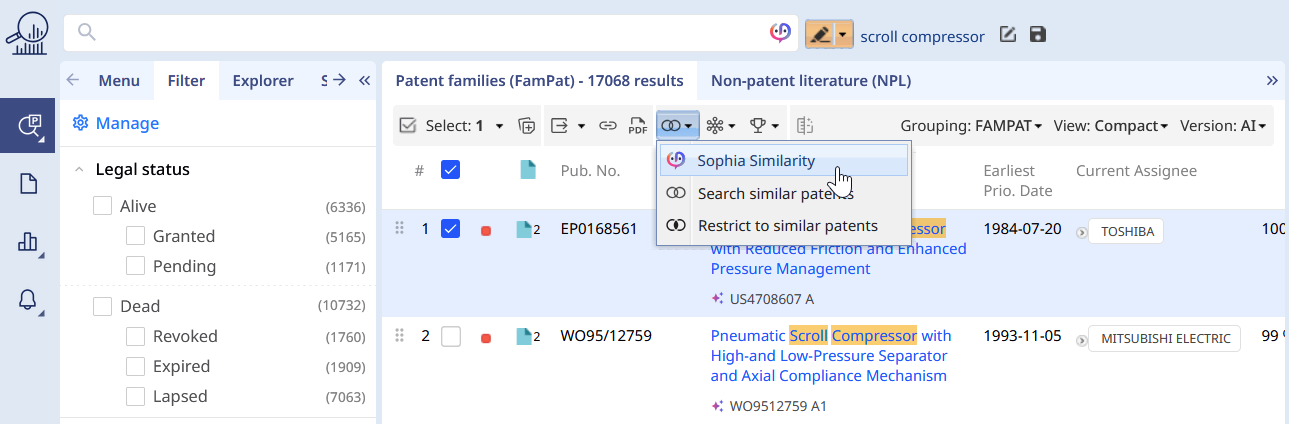
Task: Open the documents page icon in sidebar
Action: (x=28, y=184)
